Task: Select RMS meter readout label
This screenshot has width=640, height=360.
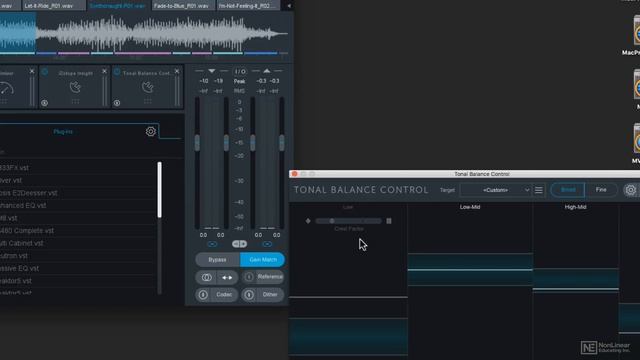Action: [x=240, y=91]
